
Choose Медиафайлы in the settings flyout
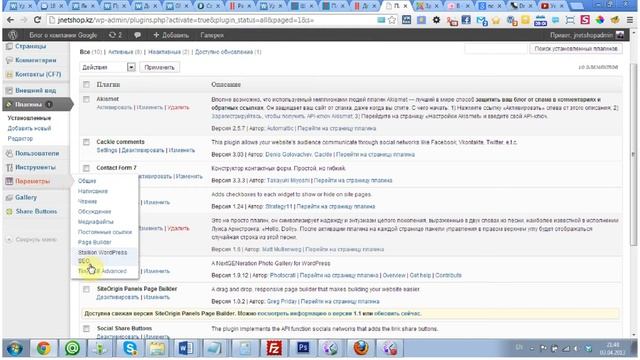tap(96, 222)
